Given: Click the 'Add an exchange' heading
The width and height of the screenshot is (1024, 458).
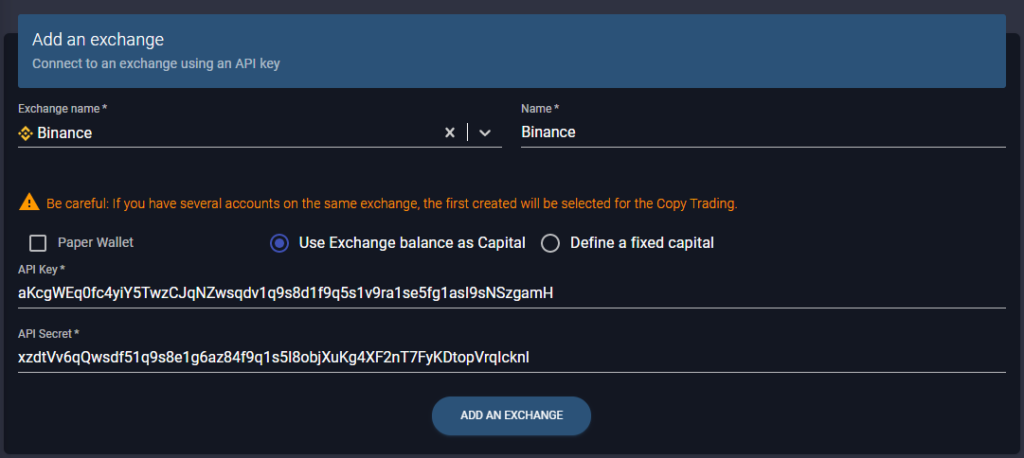Looking at the screenshot, I should [x=98, y=40].
